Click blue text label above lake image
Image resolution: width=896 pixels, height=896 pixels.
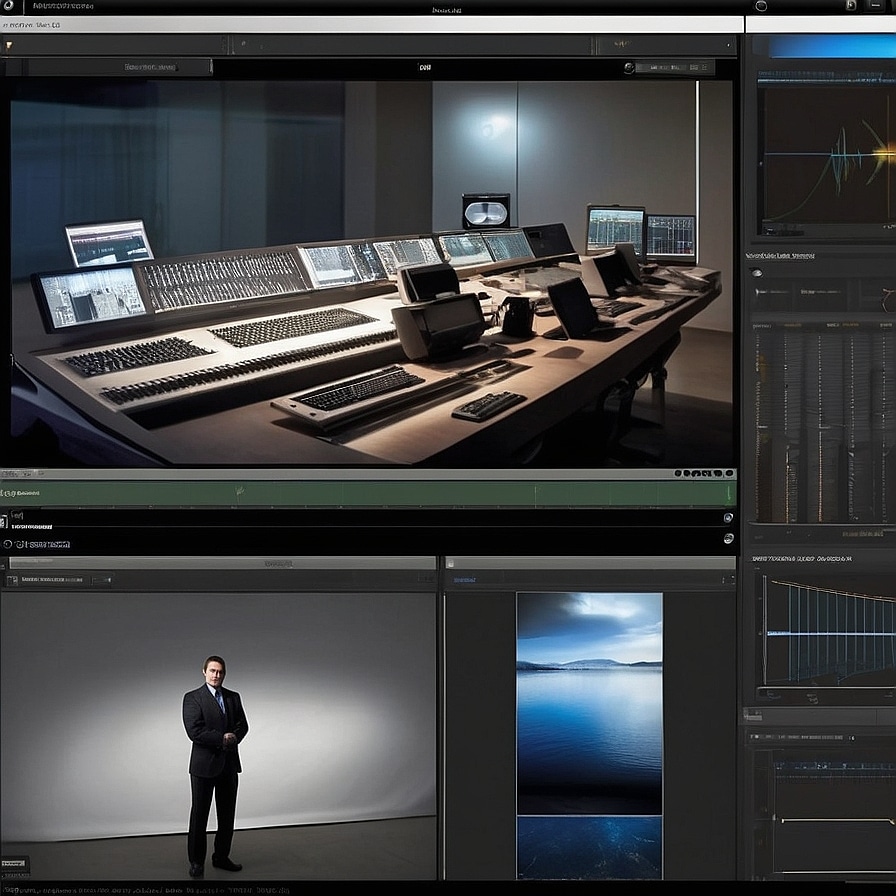tap(464, 579)
